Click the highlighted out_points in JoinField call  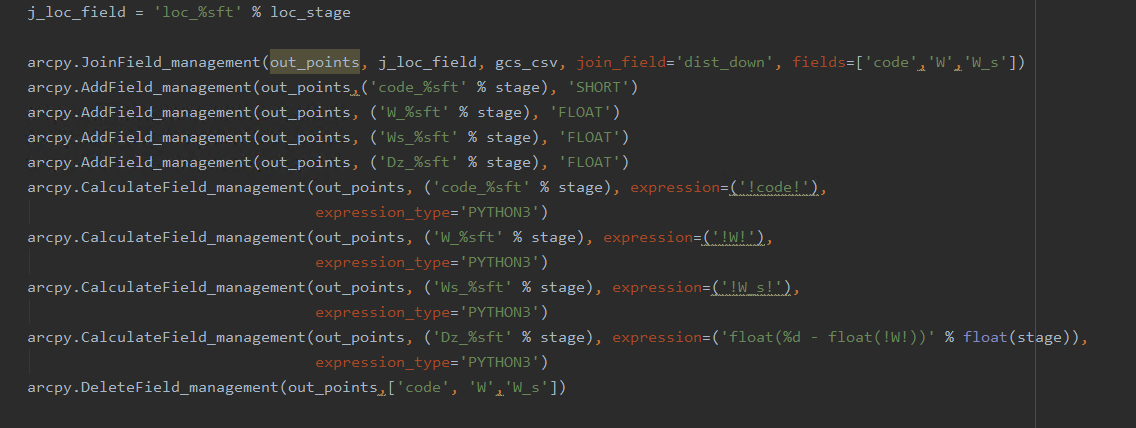315,62
